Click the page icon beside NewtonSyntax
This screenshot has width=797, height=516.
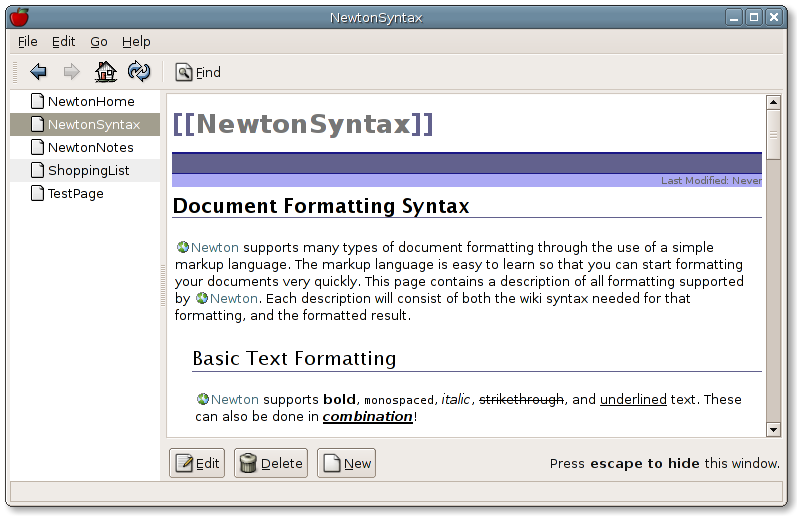point(37,124)
